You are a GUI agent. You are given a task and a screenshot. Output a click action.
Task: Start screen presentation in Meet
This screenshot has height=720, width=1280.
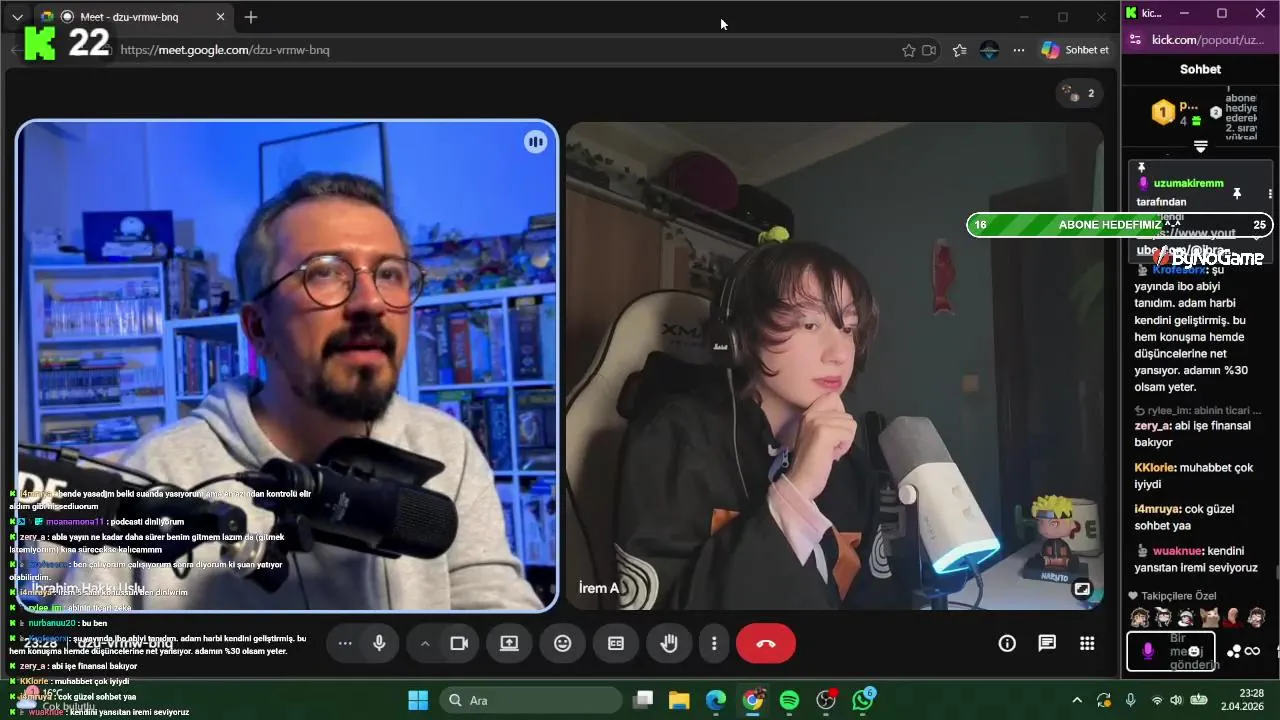509,643
